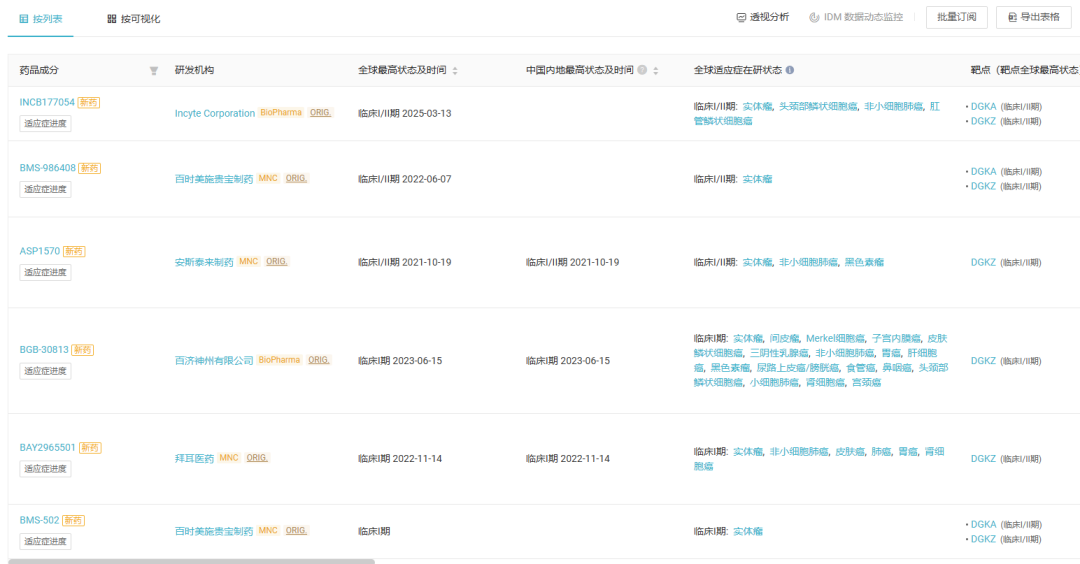The height and width of the screenshot is (564, 1080).
Task: Open filter icon in 药品成分 column header
Action: (154, 70)
